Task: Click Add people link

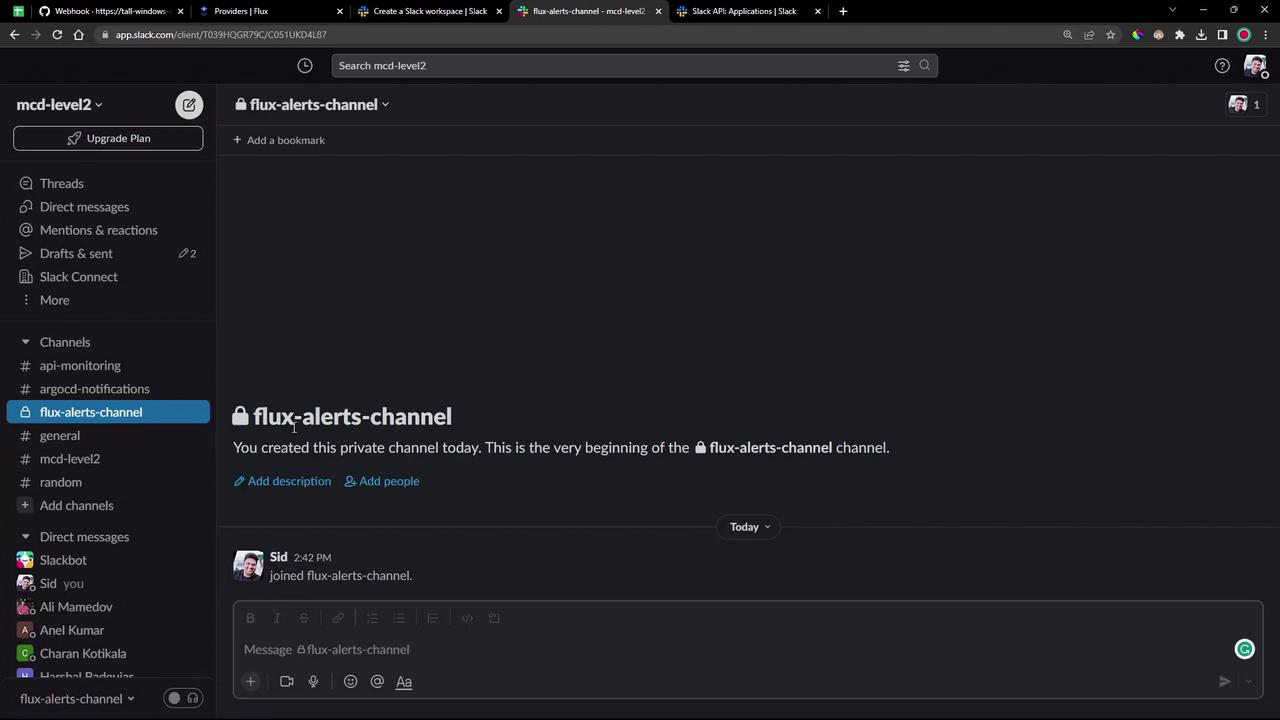Action: [x=382, y=482]
